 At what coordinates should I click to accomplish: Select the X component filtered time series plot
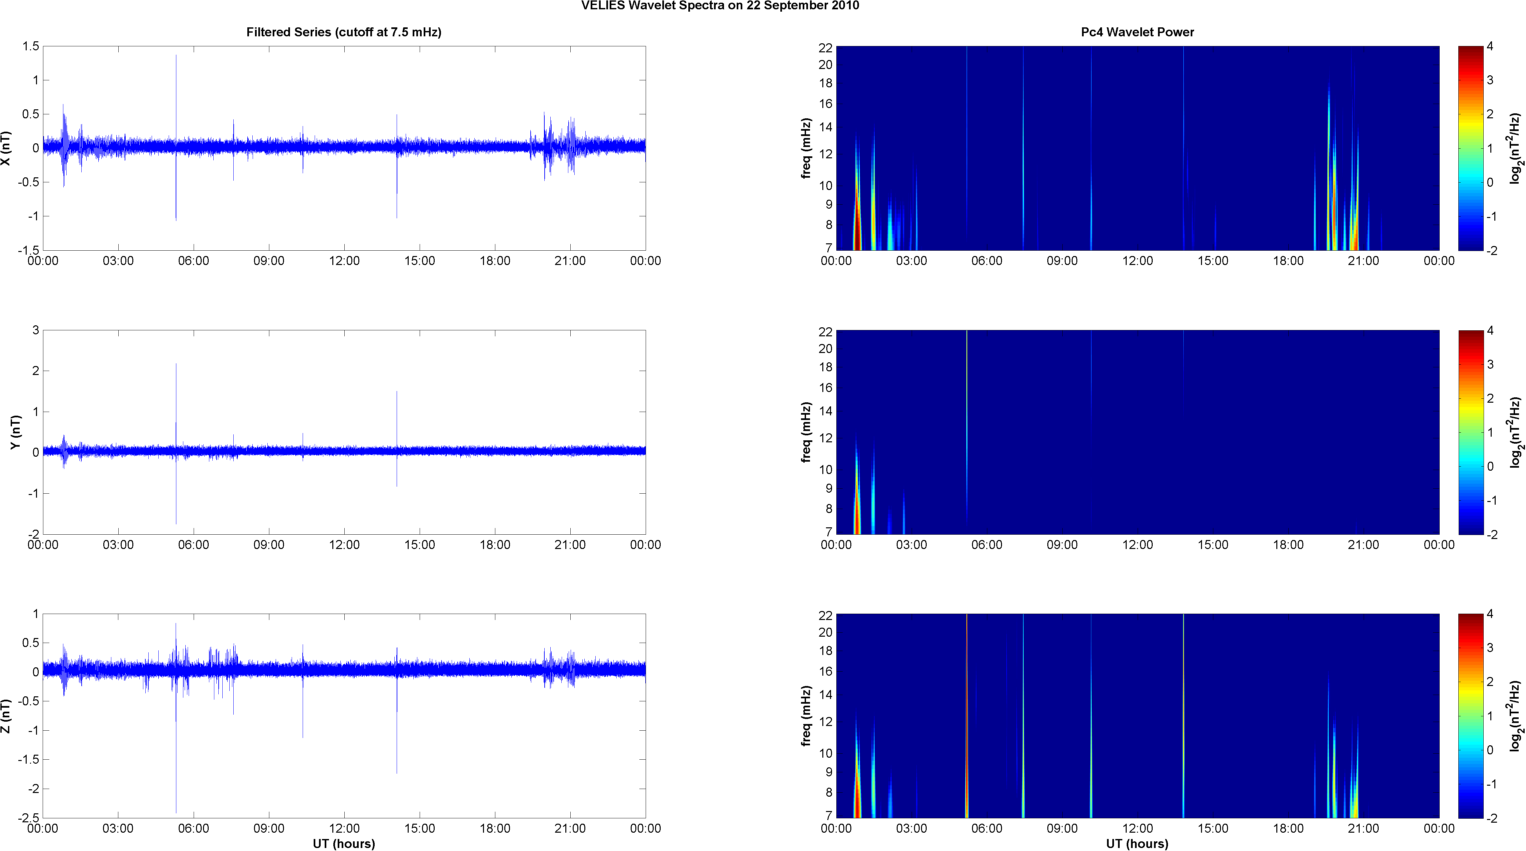click(344, 148)
